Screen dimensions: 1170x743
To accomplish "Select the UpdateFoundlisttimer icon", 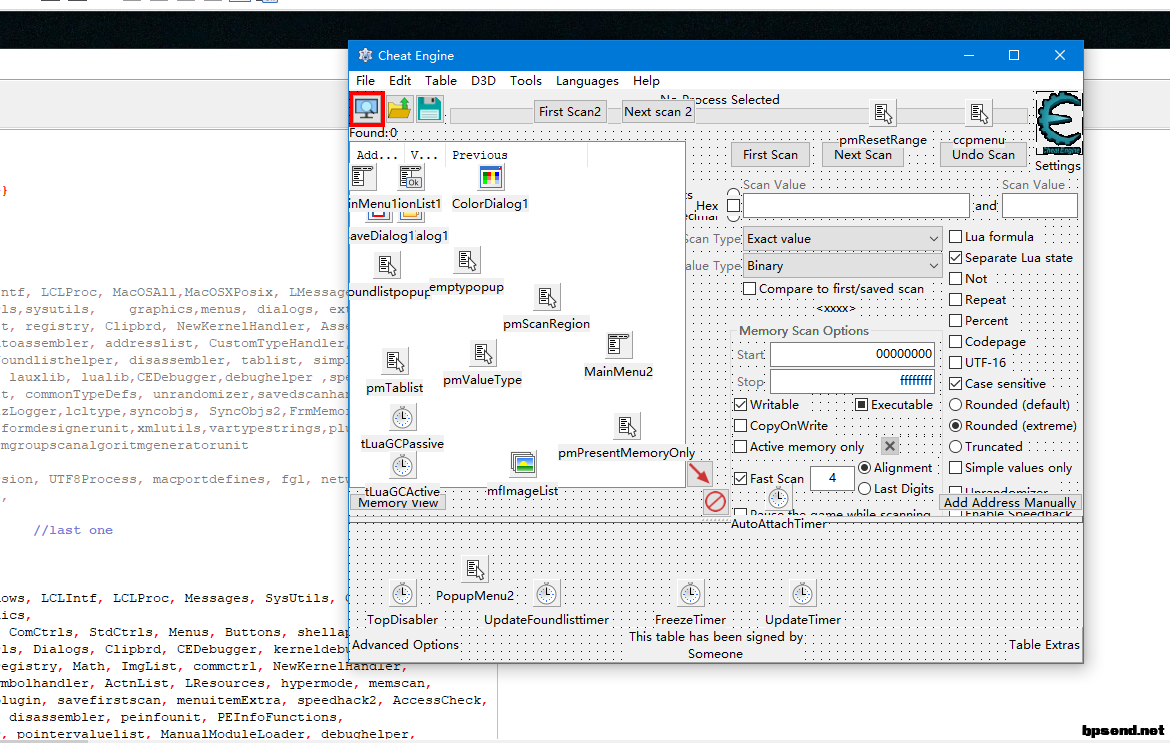I will pos(546,595).
